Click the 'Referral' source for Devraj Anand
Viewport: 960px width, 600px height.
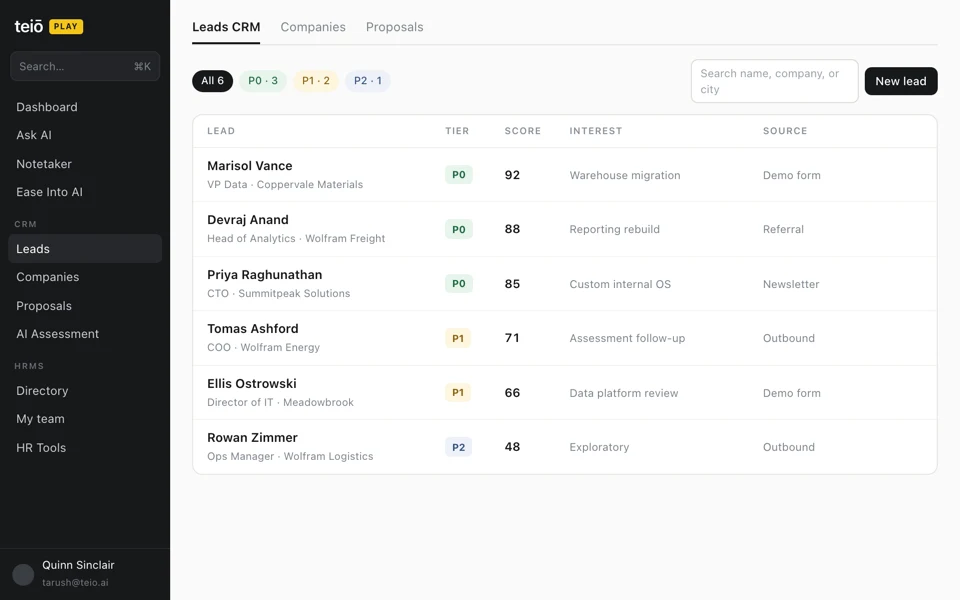(x=783, y=229)
